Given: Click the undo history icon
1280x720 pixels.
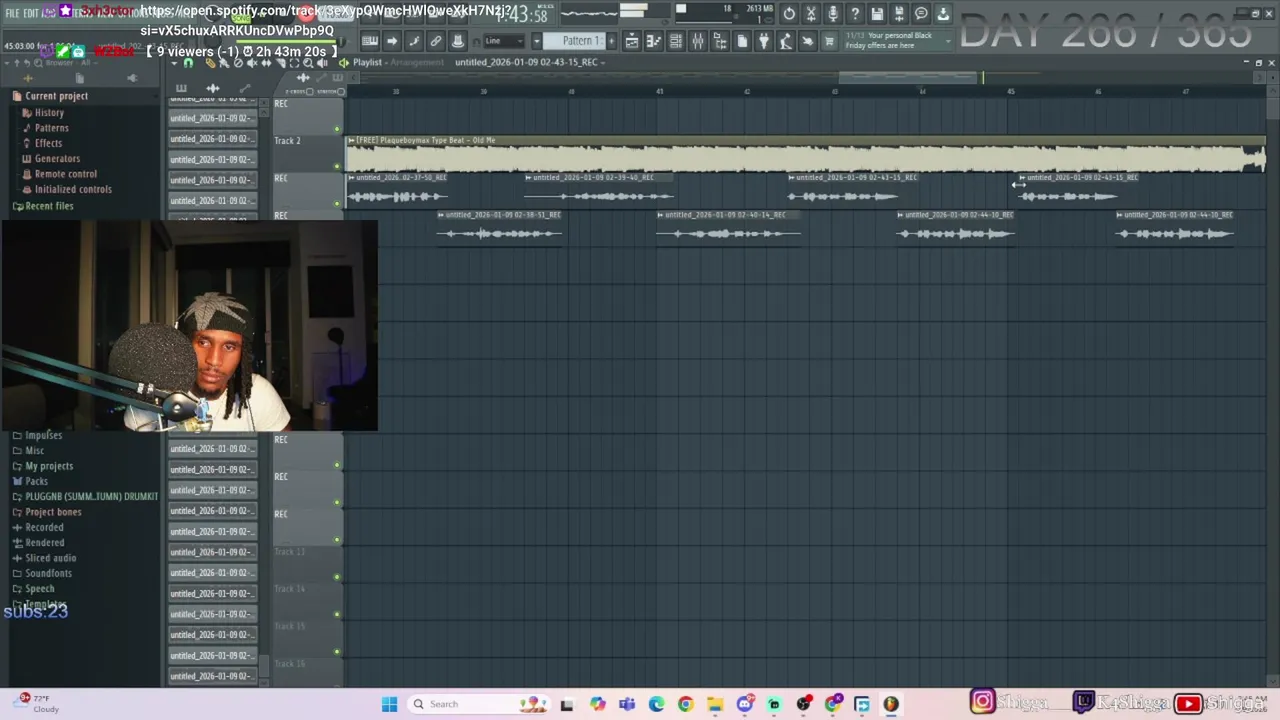Looking at the screenshot, I should 789,13.
